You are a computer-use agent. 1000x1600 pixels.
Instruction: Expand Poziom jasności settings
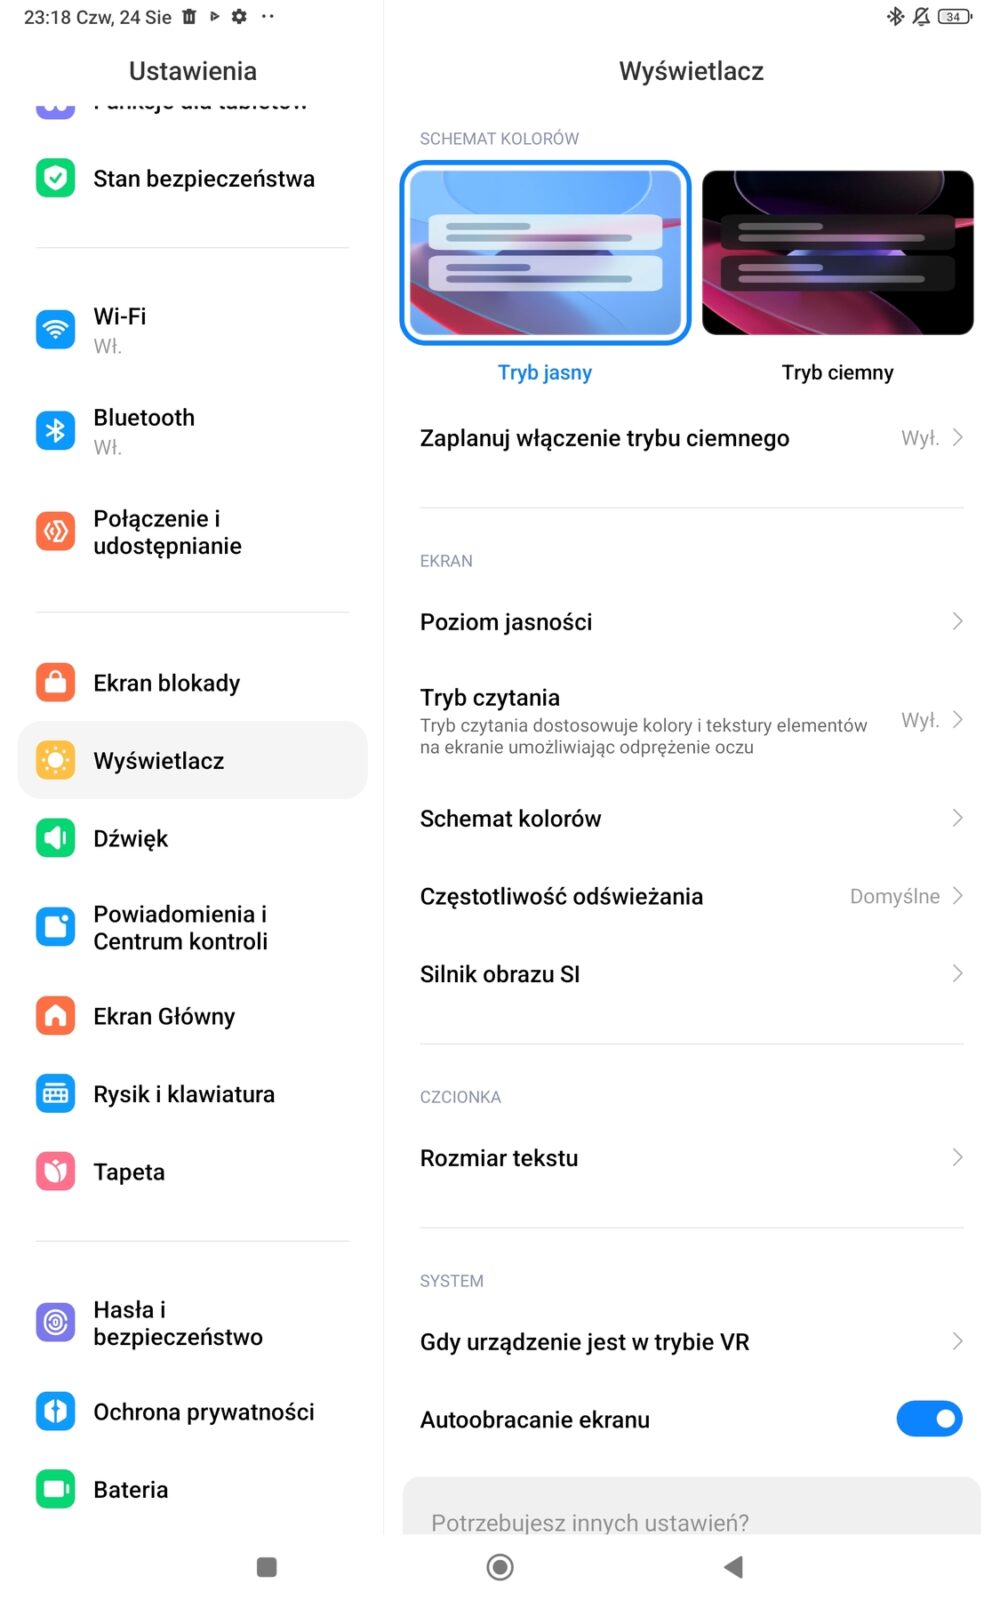[x=692, y=622]
